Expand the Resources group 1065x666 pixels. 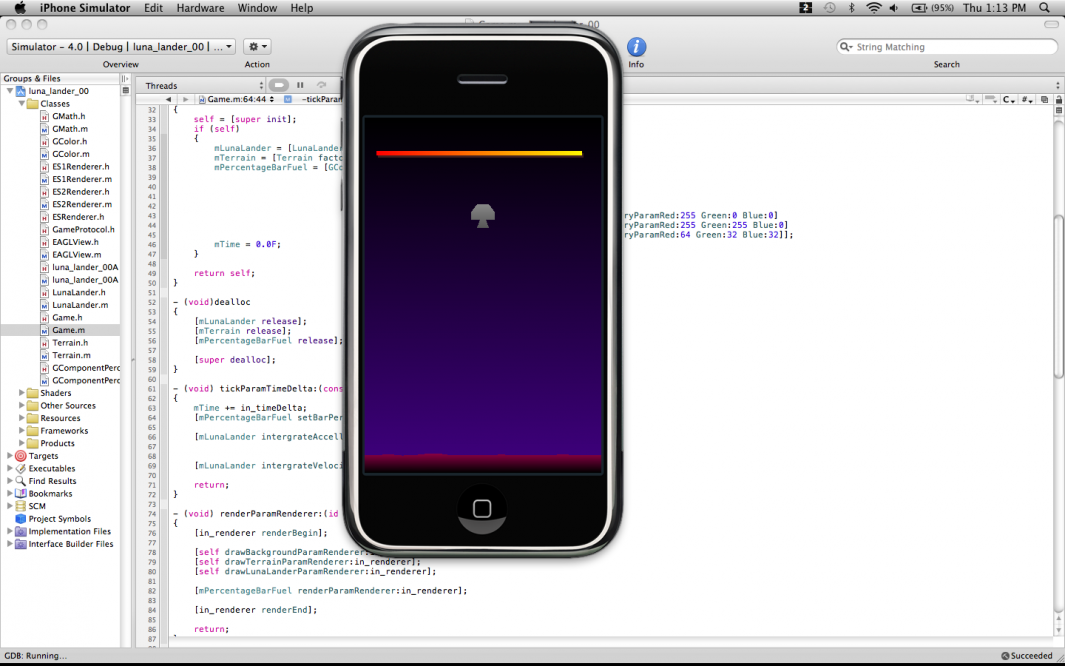click(22, 418)
